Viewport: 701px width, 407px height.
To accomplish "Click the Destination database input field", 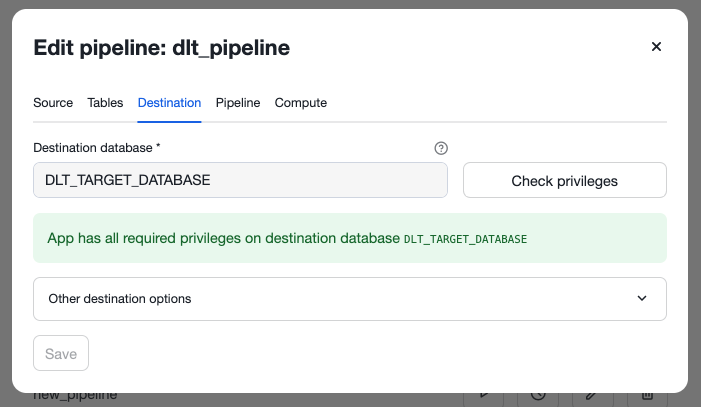I will [x=240, y=181].
